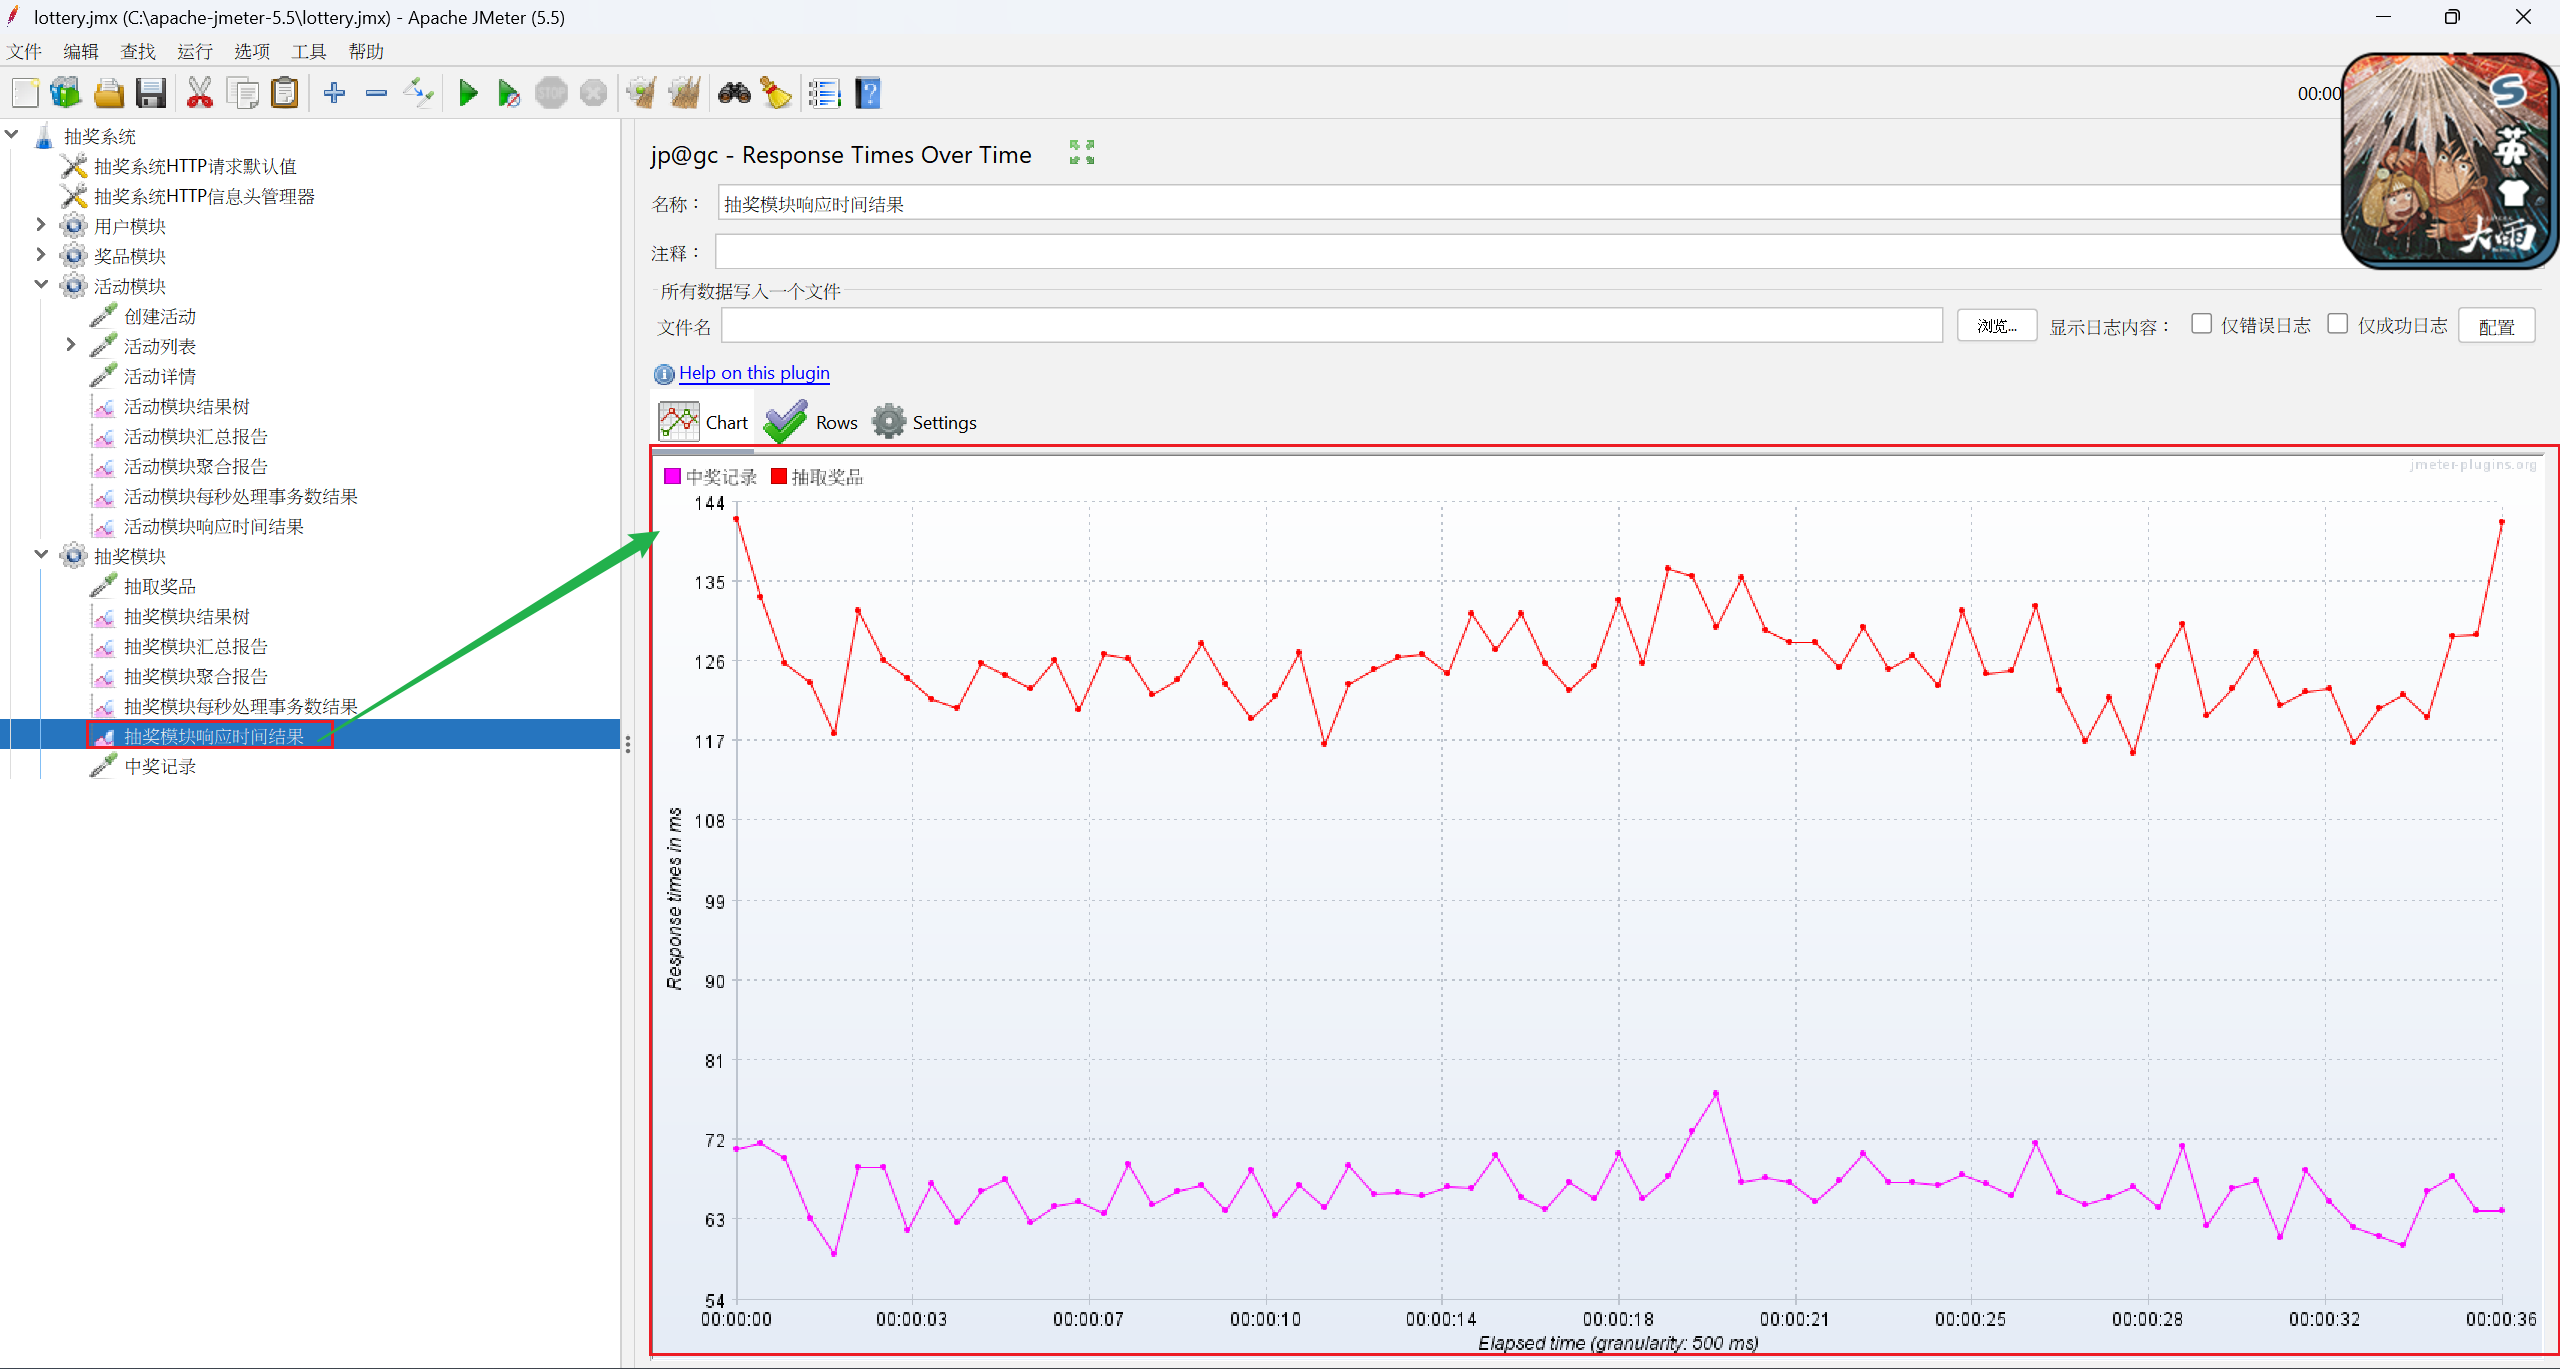The image size is (2560, 1369).
Task: Click the magenta 中奖记录 legend swatch
Action: coord(673,476)
